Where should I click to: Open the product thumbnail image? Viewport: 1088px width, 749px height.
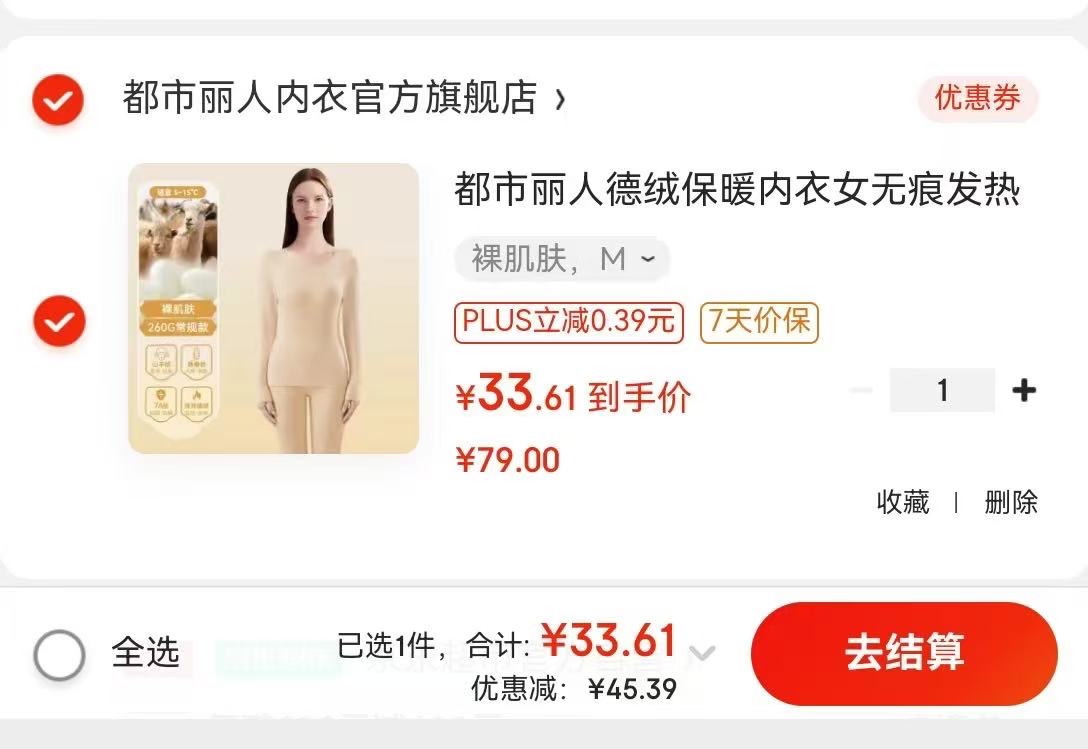(273, 308)
